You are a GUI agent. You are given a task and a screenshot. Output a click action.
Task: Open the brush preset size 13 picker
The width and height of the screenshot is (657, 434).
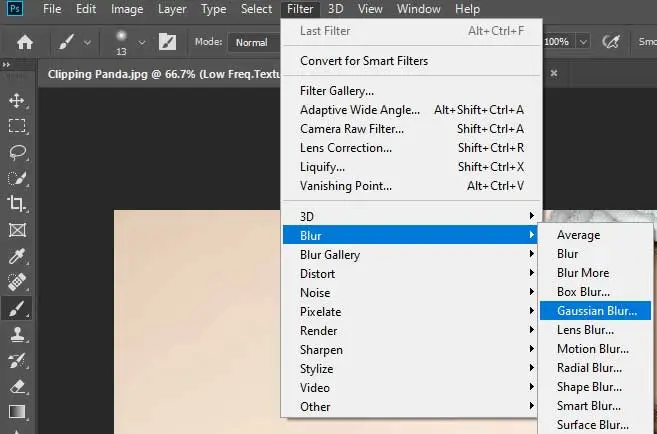(121, 43)
